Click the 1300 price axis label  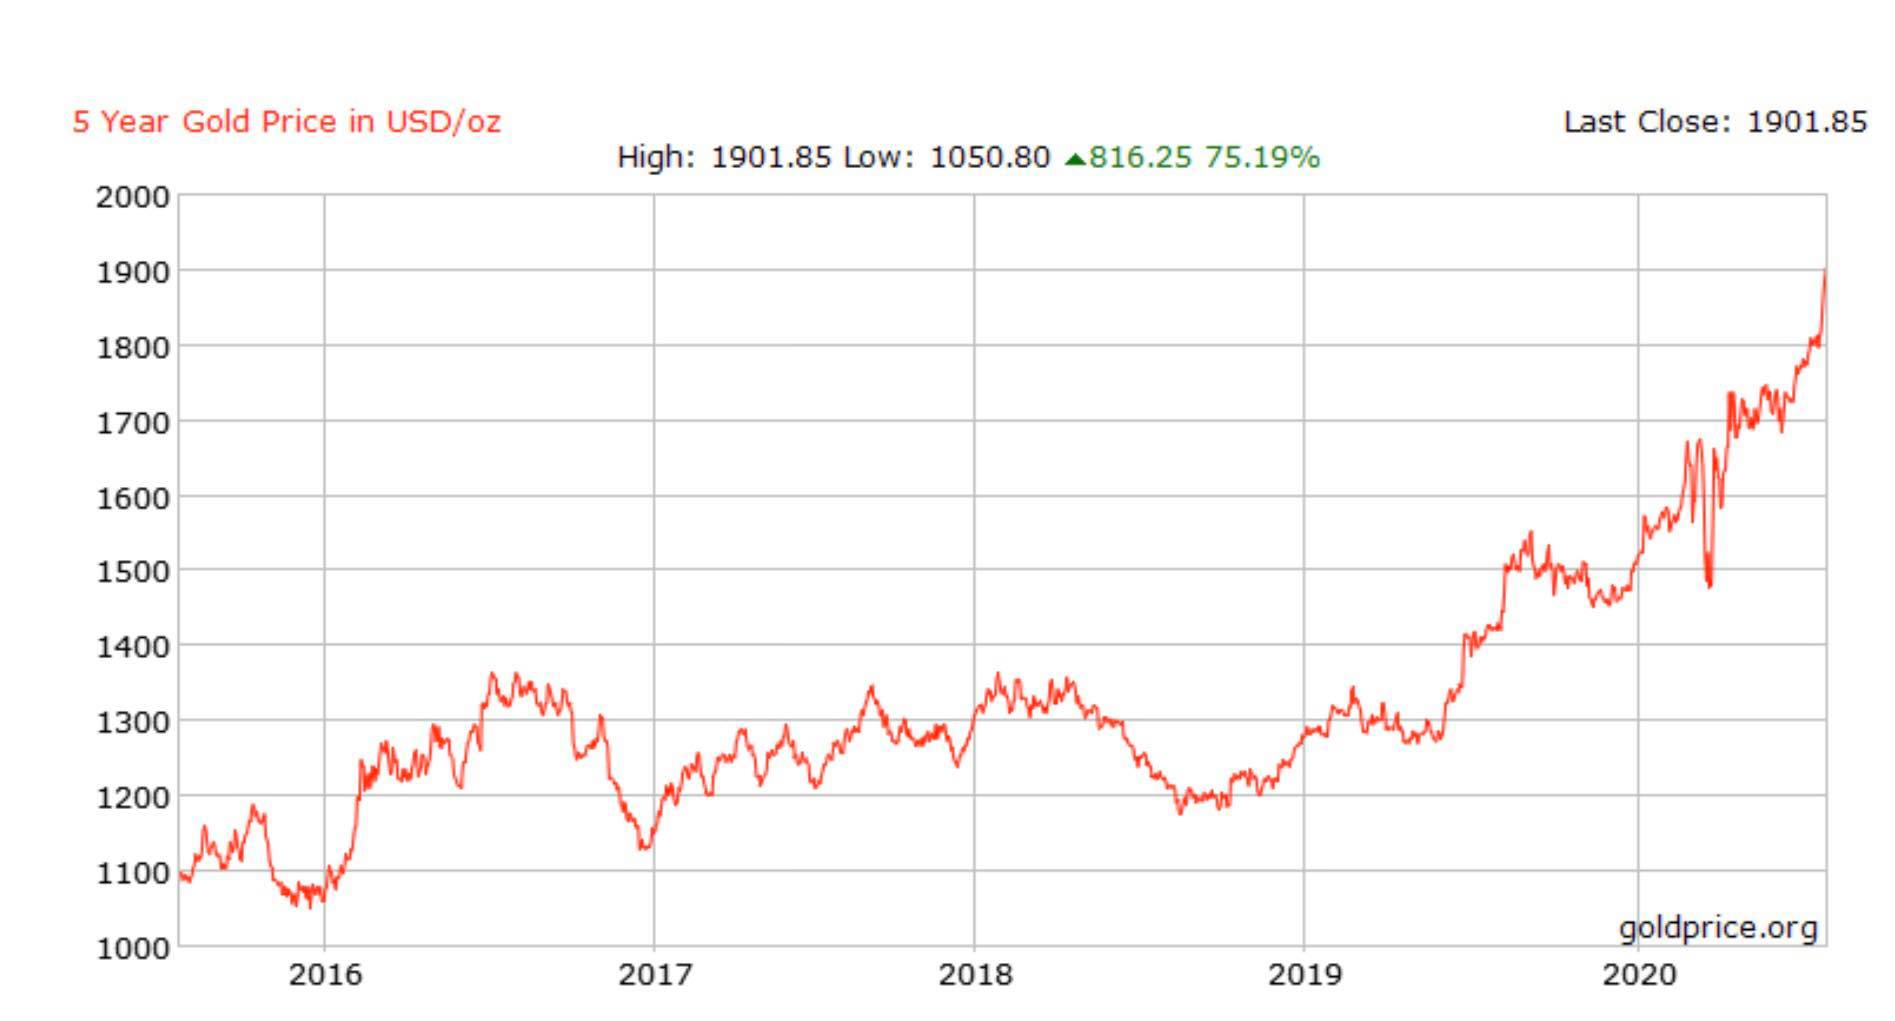133,722
